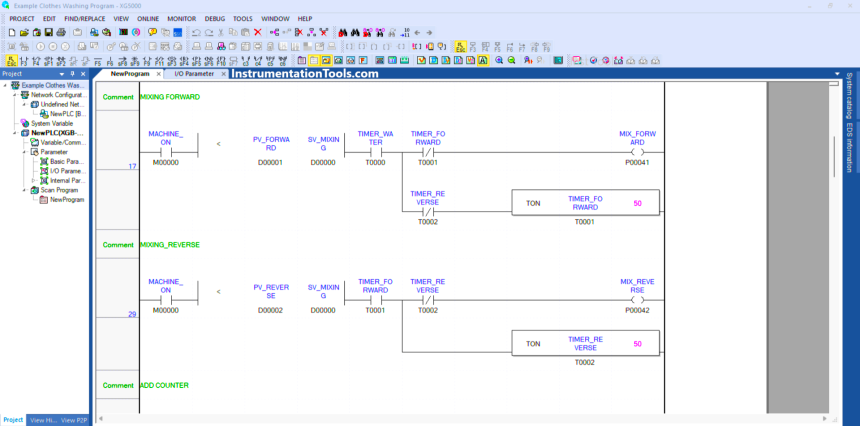Click the forward navigation arrow icon
The height and width of the screenshot is (426, 860).
429,32
